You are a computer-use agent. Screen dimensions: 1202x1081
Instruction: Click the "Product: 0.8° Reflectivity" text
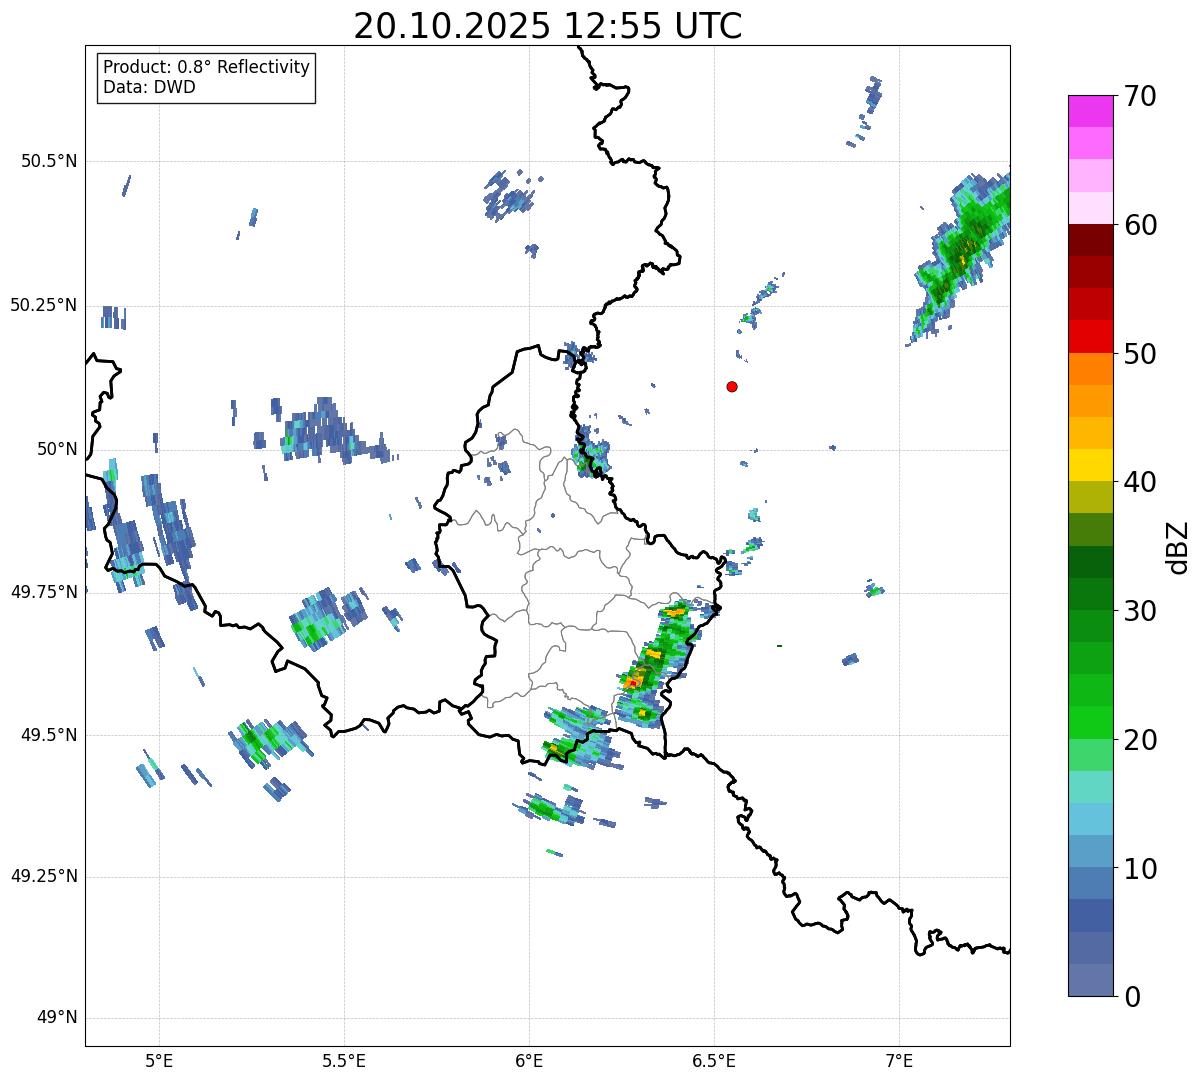(x=206, y=67)
